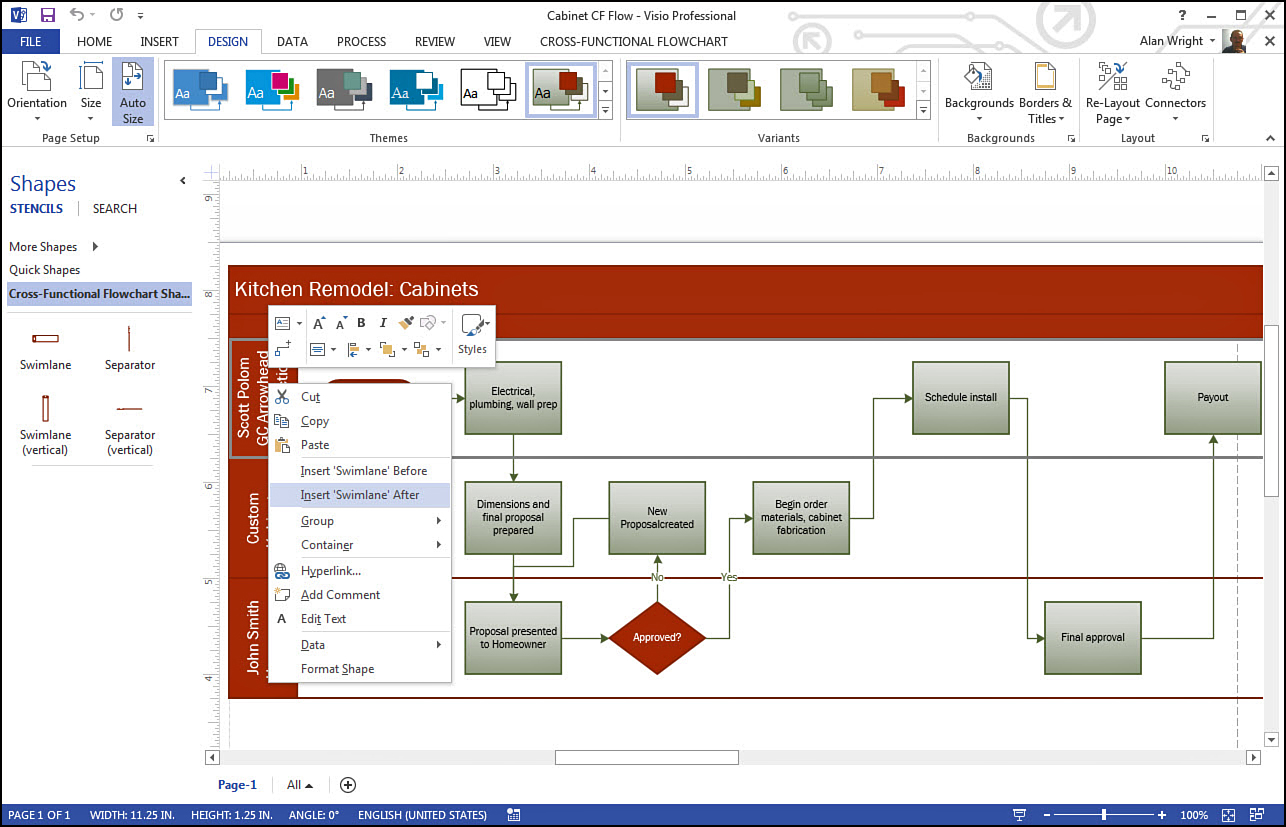Select the Separator (vertical) stencil shape
Screen dimensions: 1286x827
(130, 425)
